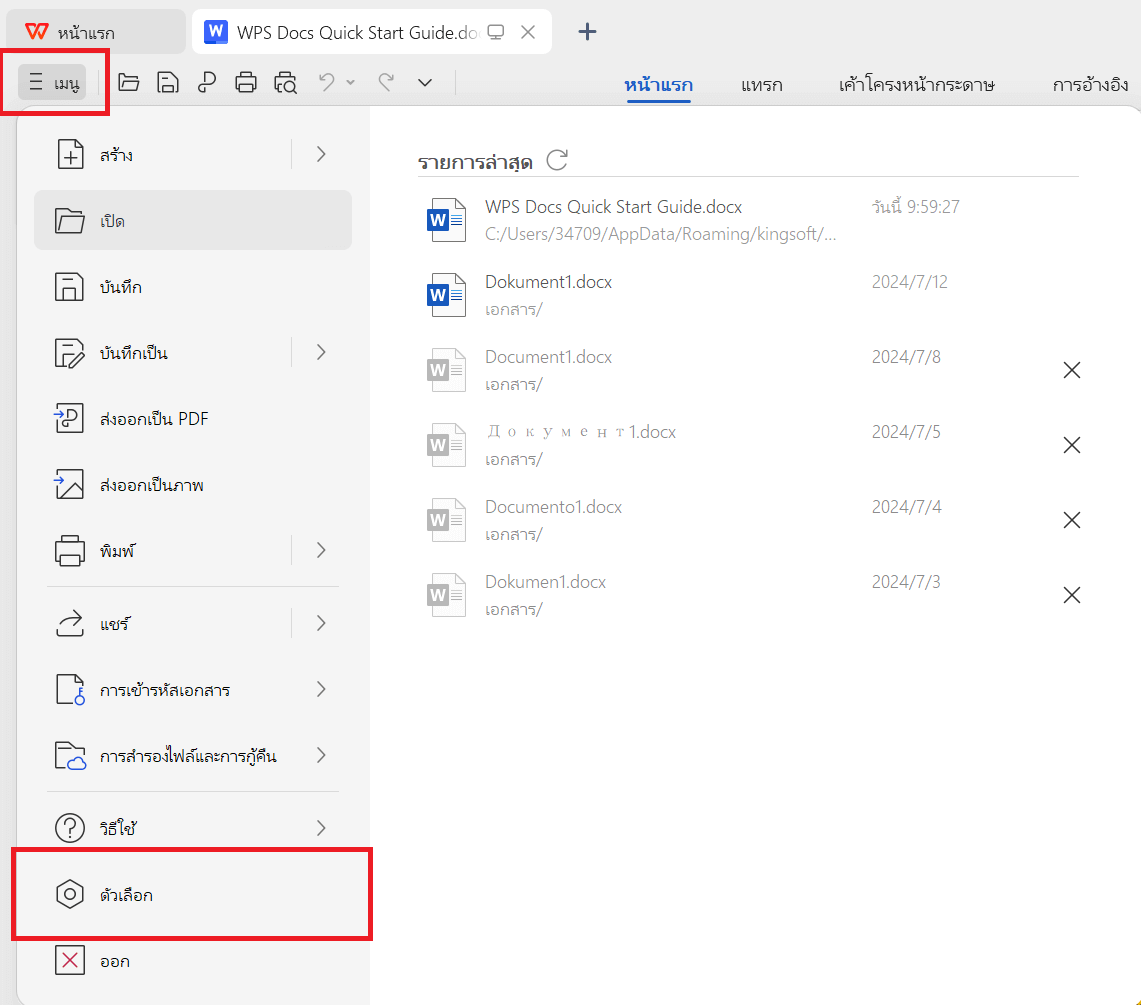1141x1005 pixels.
Task: Click the export PDF icon in toolbar
Action: tap(207, 82)
